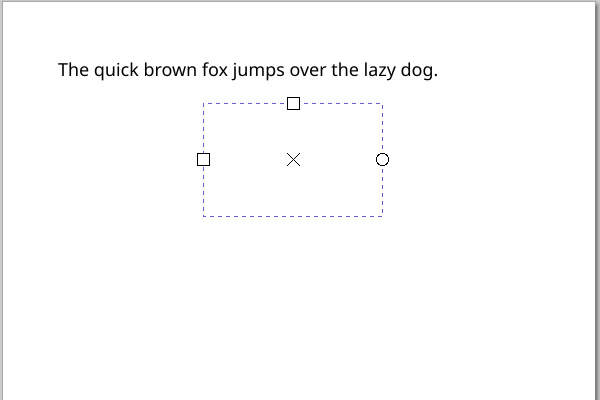Click the left square handle of the frame
Image resolution: width=600 pixels, height=400 pixels.
(204, 159)
